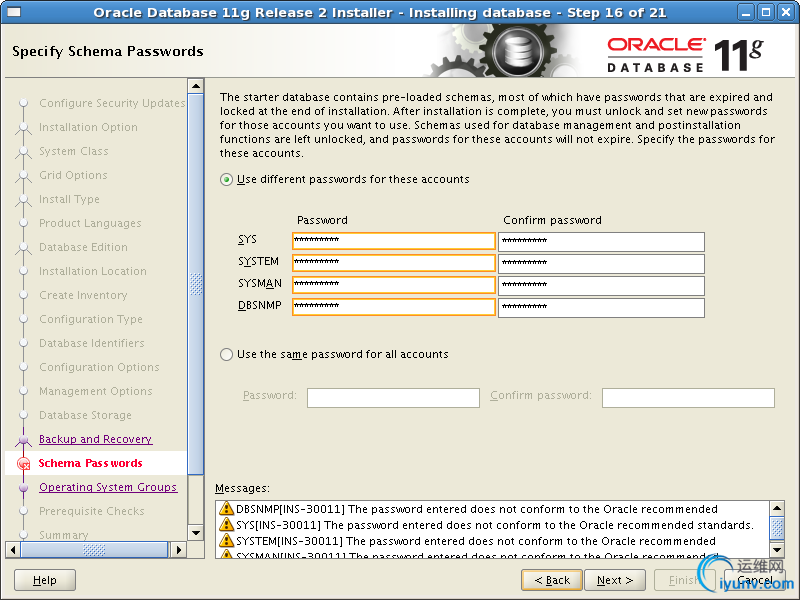Click the SYS confirm password field
Image resolution: width=800 pixels, height=600 pixels.
coord(601,241)
